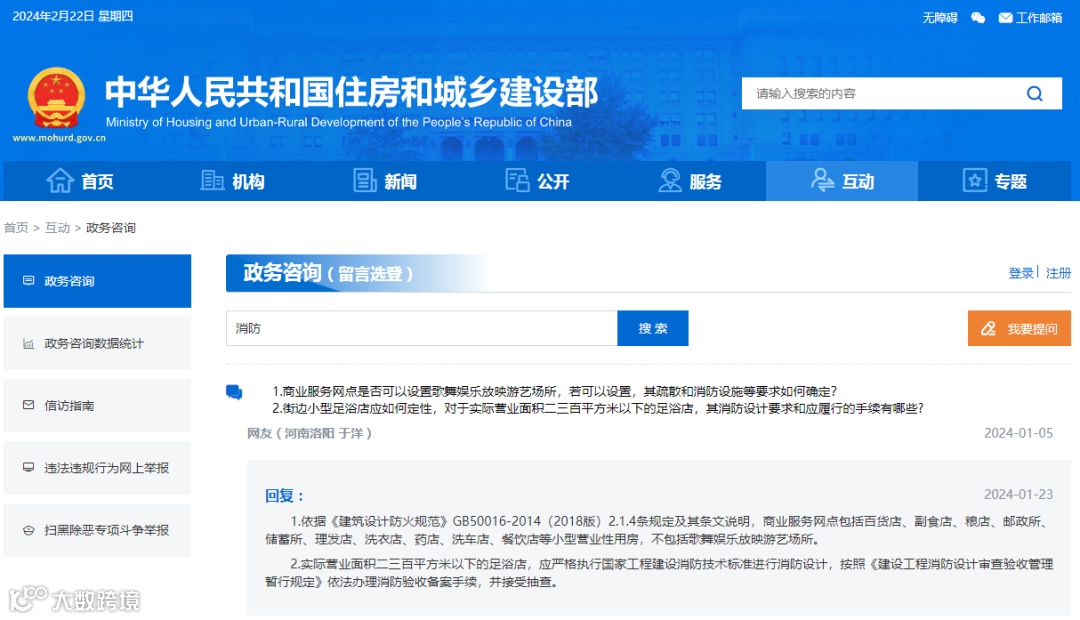
Task: Click the pencil icon on 我要提问
Action: pos(988,329)
